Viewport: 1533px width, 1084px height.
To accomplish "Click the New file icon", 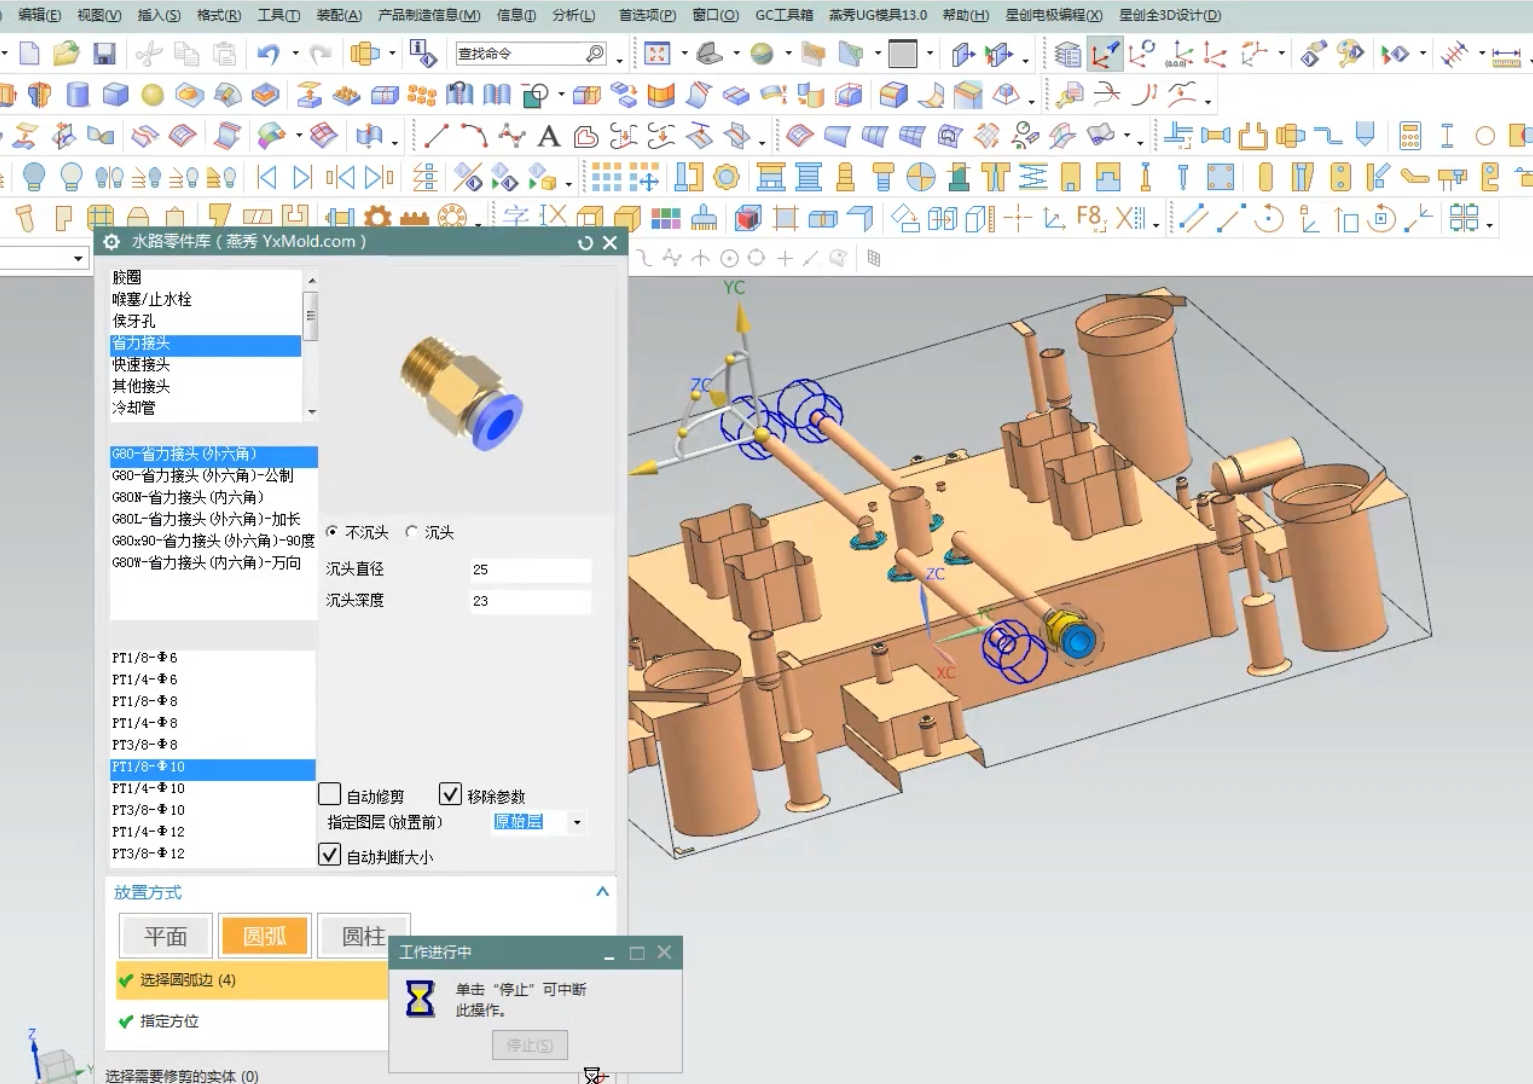I will (30, 54).
